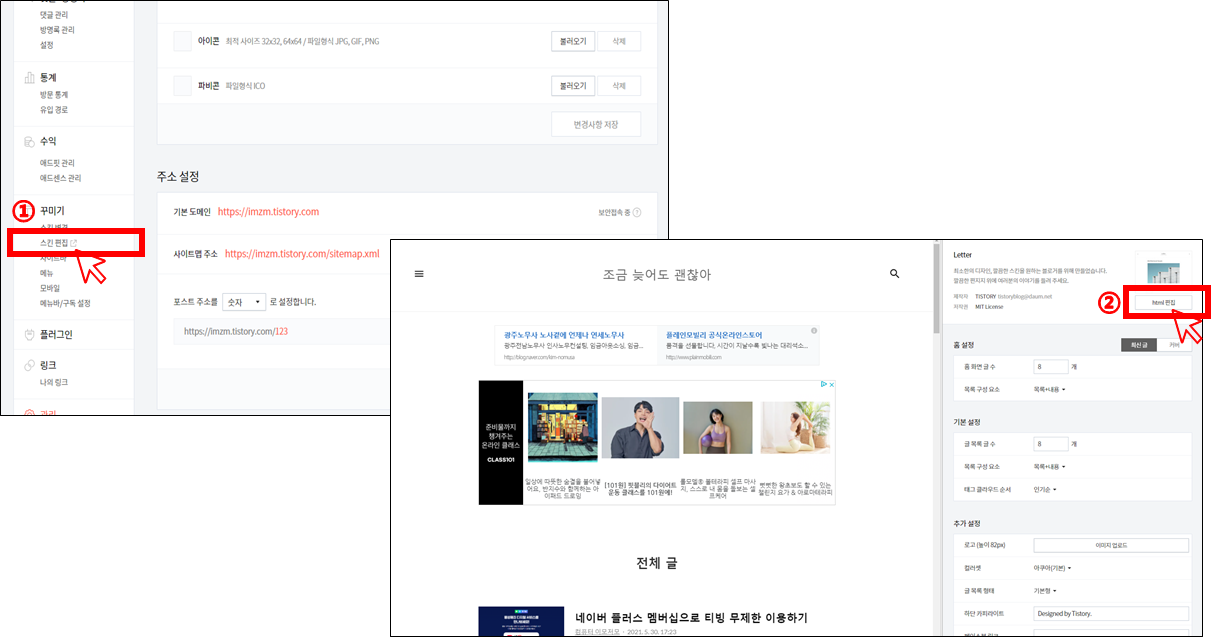
Task: Click 삭제 for the 아이콘 row
Action: [x=618, y=41]
